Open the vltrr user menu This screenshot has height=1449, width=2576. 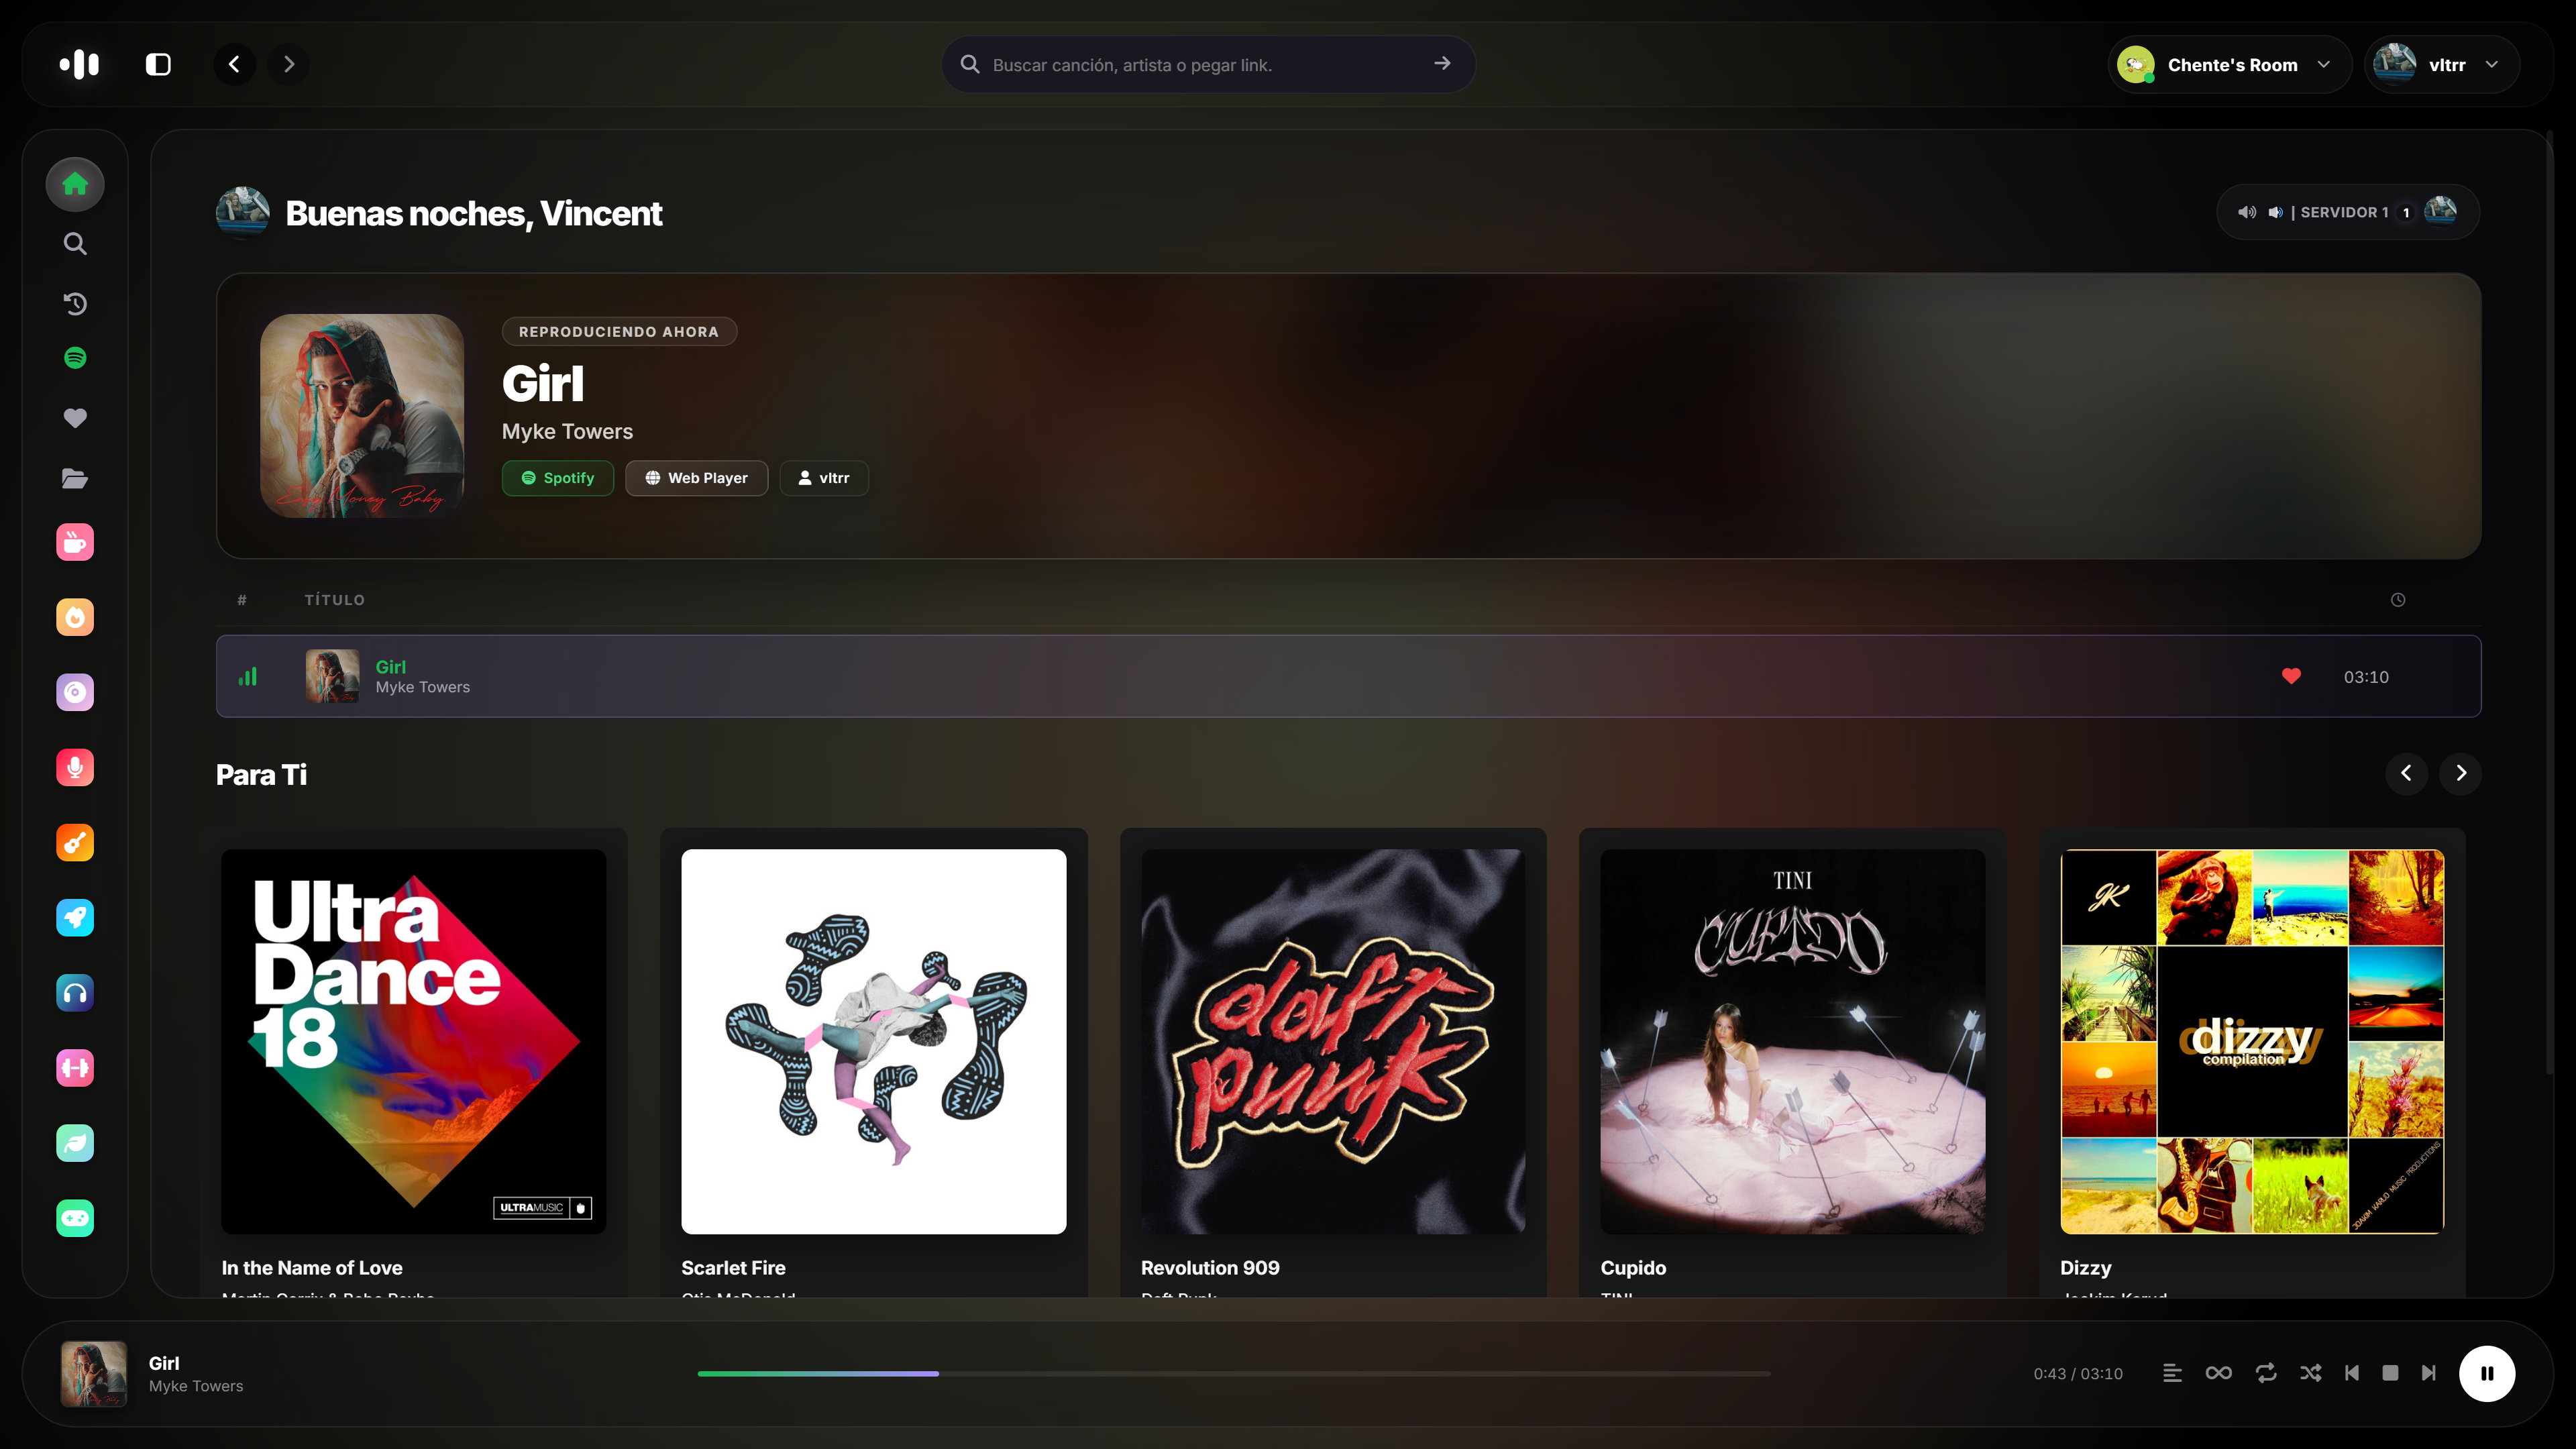(2441, 65)
